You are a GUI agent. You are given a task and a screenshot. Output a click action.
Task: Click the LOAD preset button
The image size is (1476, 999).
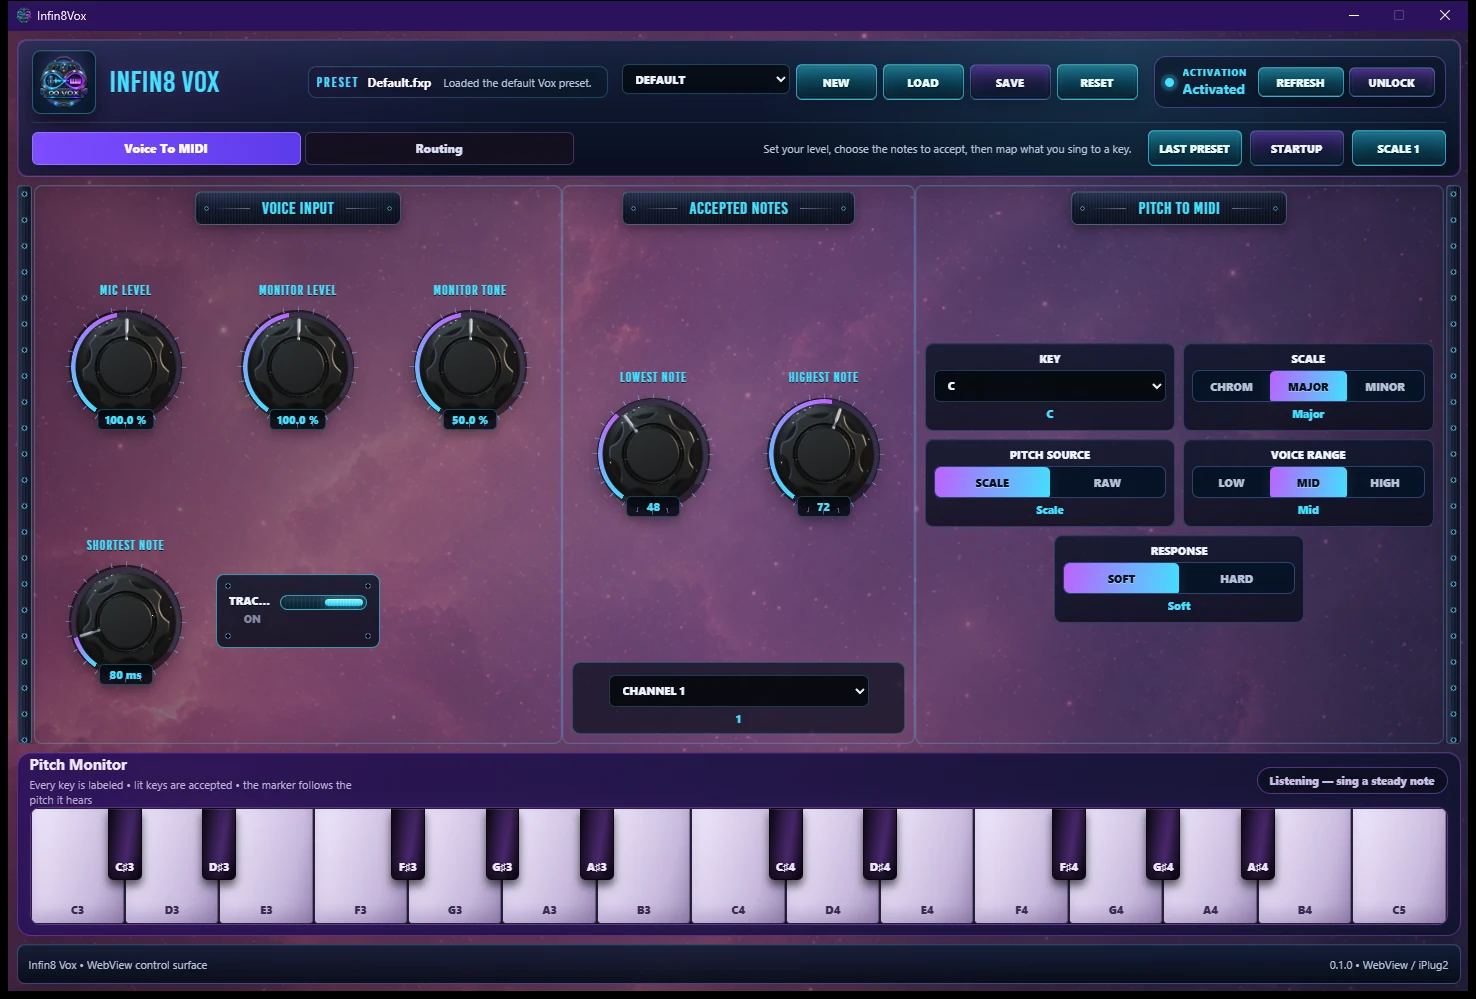923,82
